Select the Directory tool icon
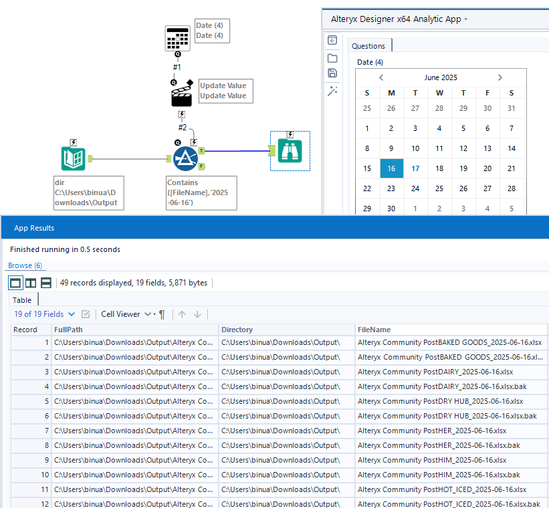This screenshot has width=549, height=508. [x=73, y=159]
